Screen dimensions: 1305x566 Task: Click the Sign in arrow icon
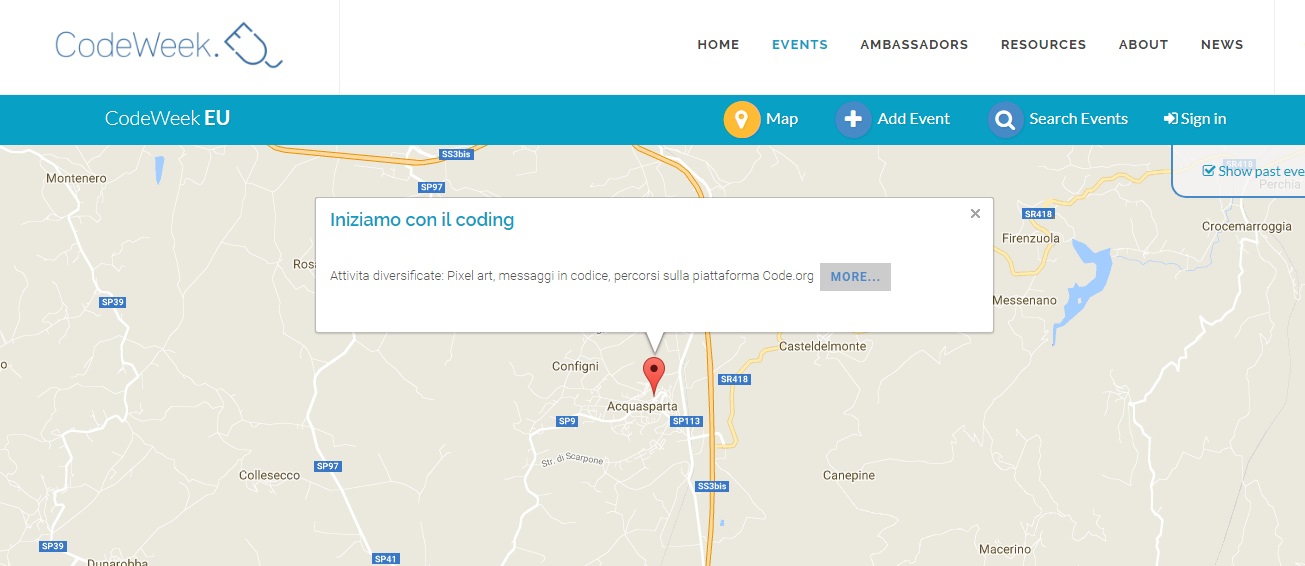point(1170,119)
